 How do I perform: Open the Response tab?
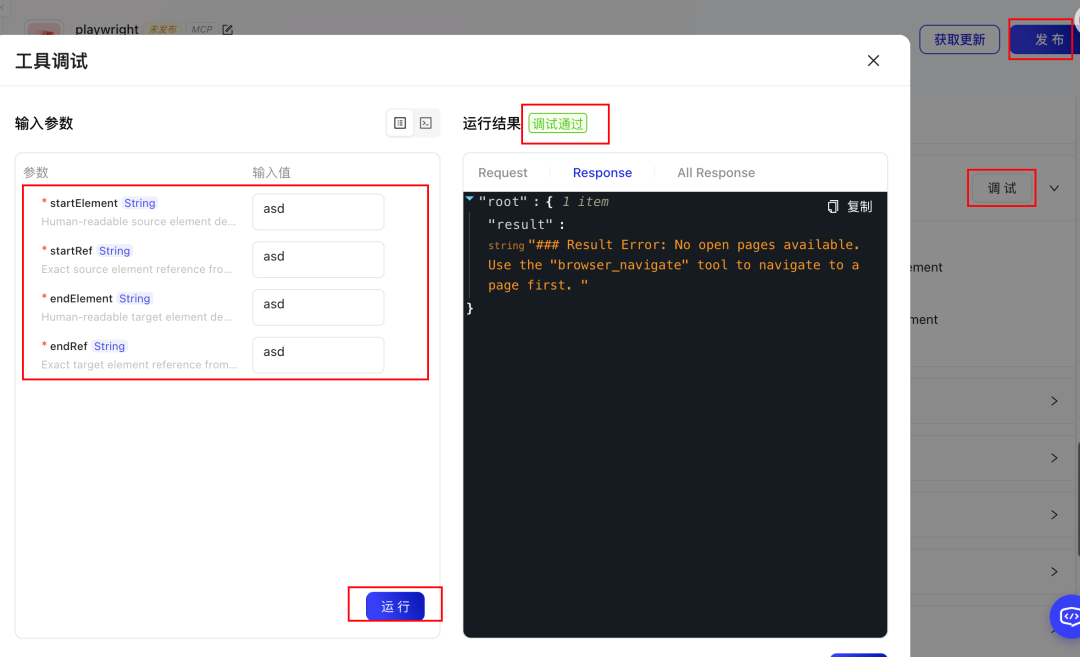tap(602, 173)
